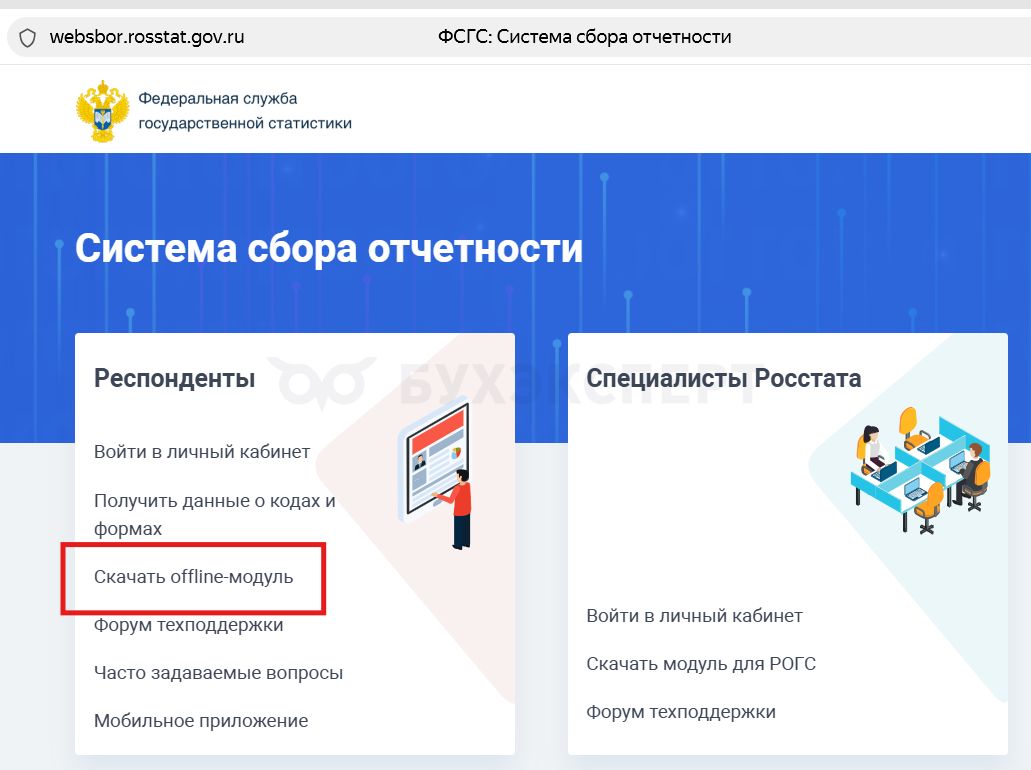Click the 'Специалисты Росстата' card heading
The image size is (1031, 770).
point(724,378)
